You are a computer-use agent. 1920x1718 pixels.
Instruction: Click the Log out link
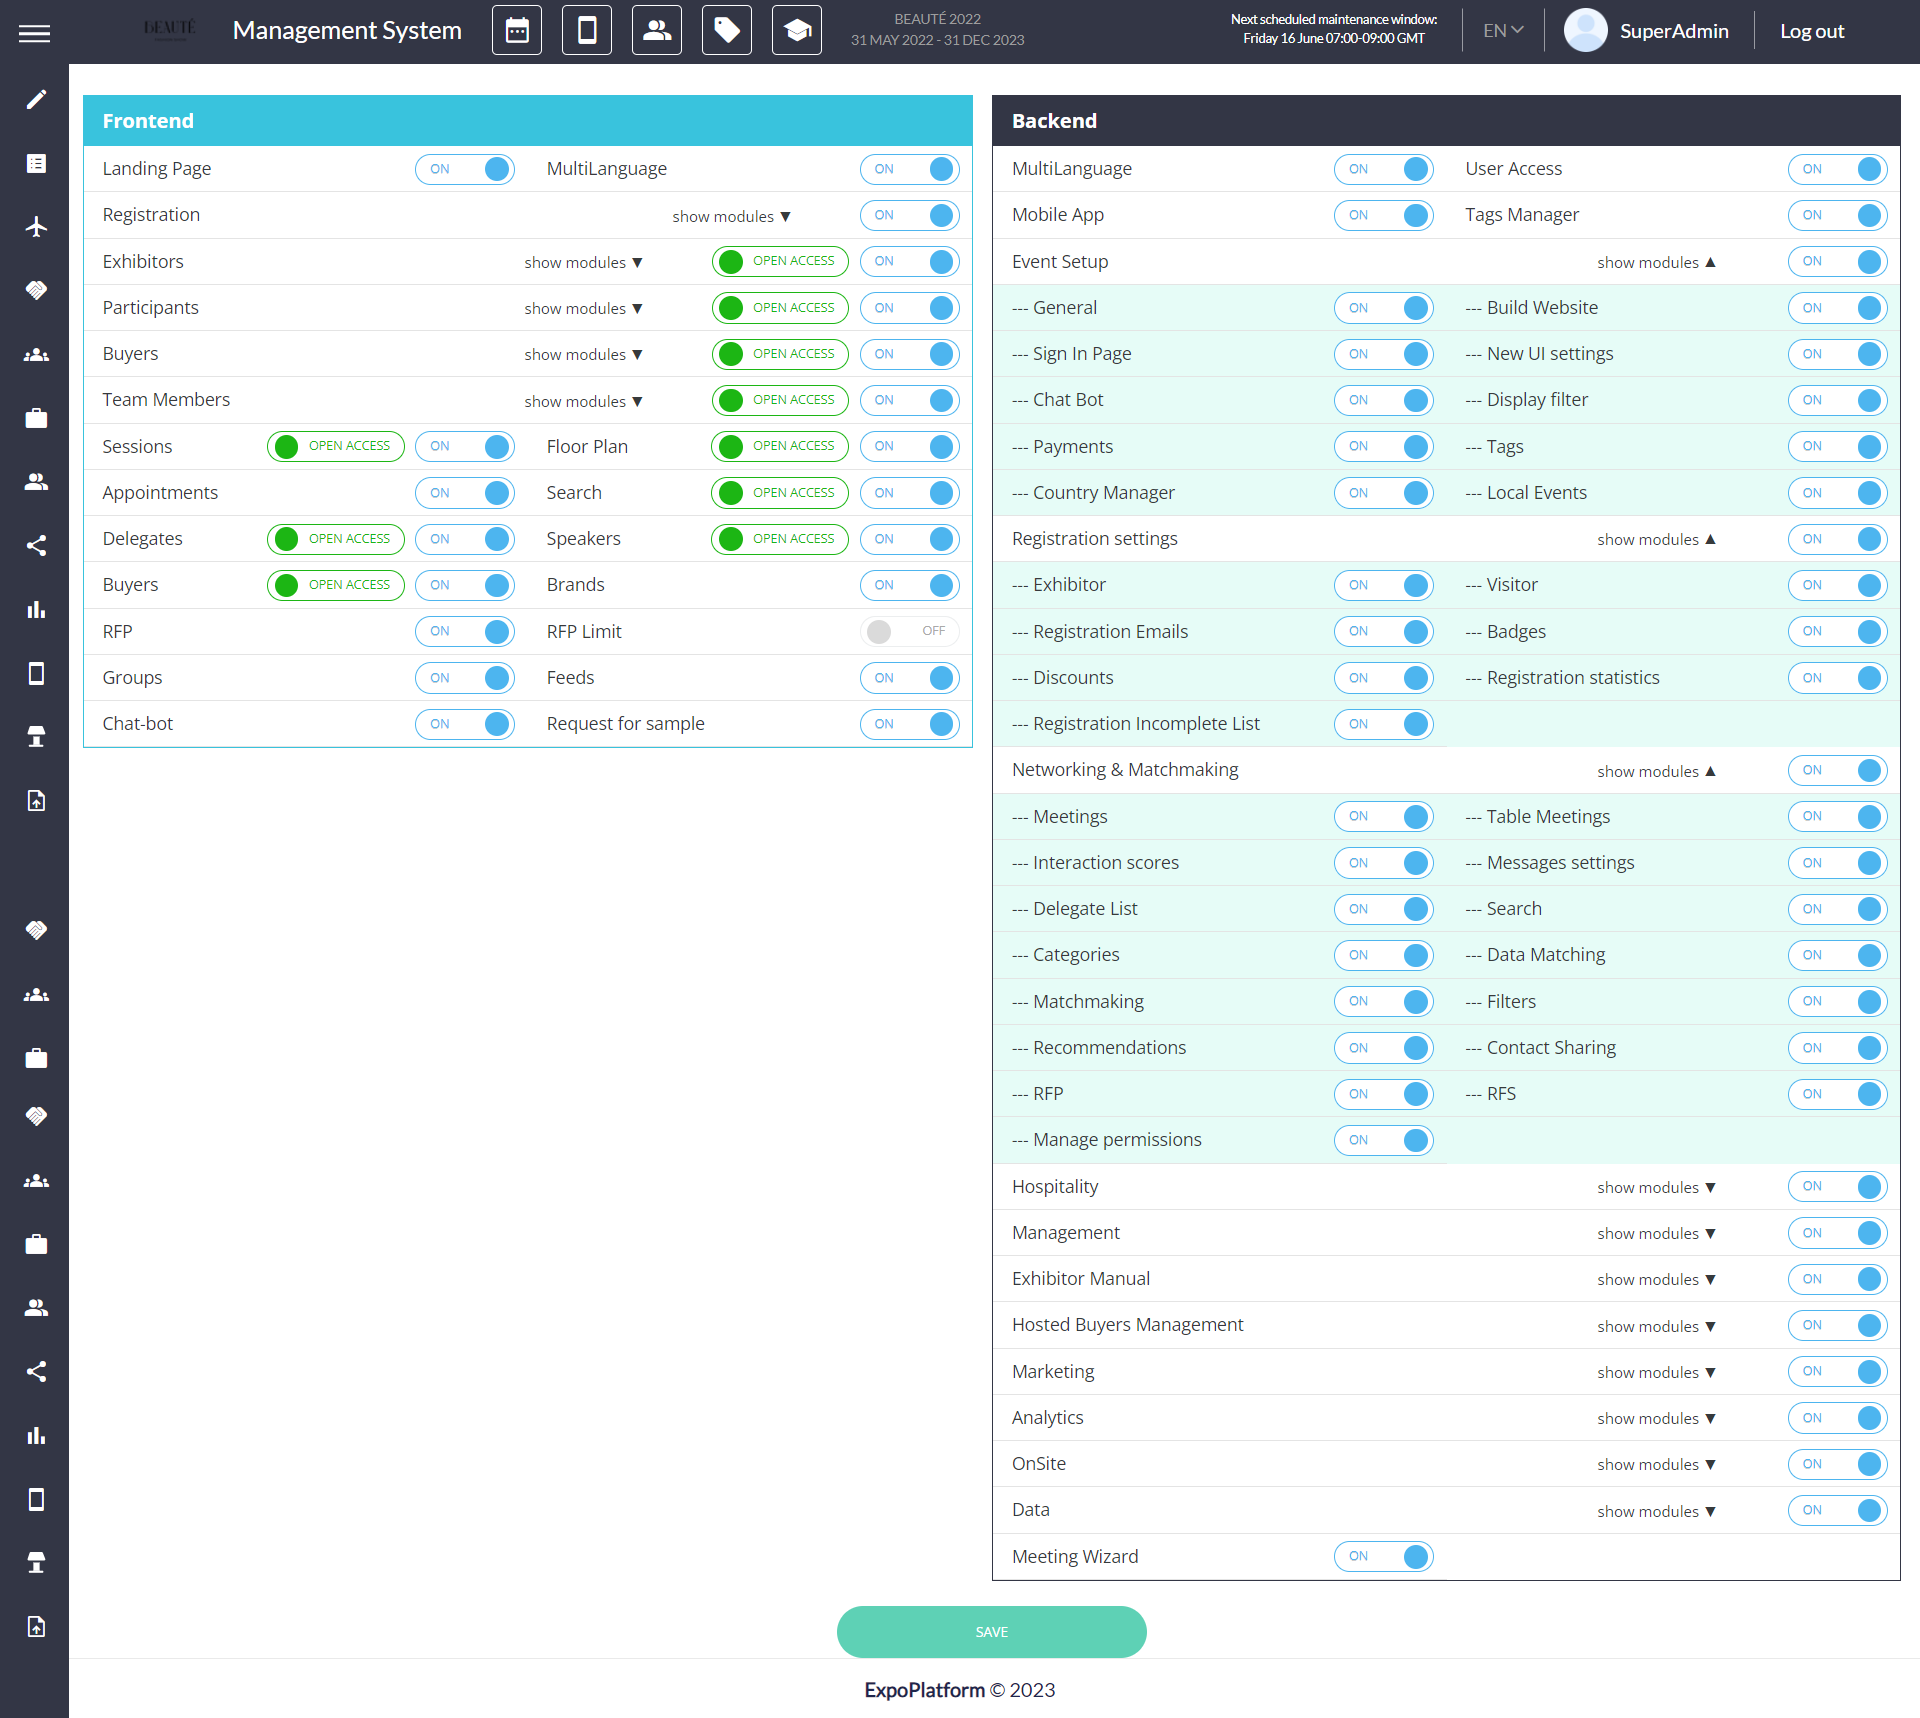(1812, 31)
